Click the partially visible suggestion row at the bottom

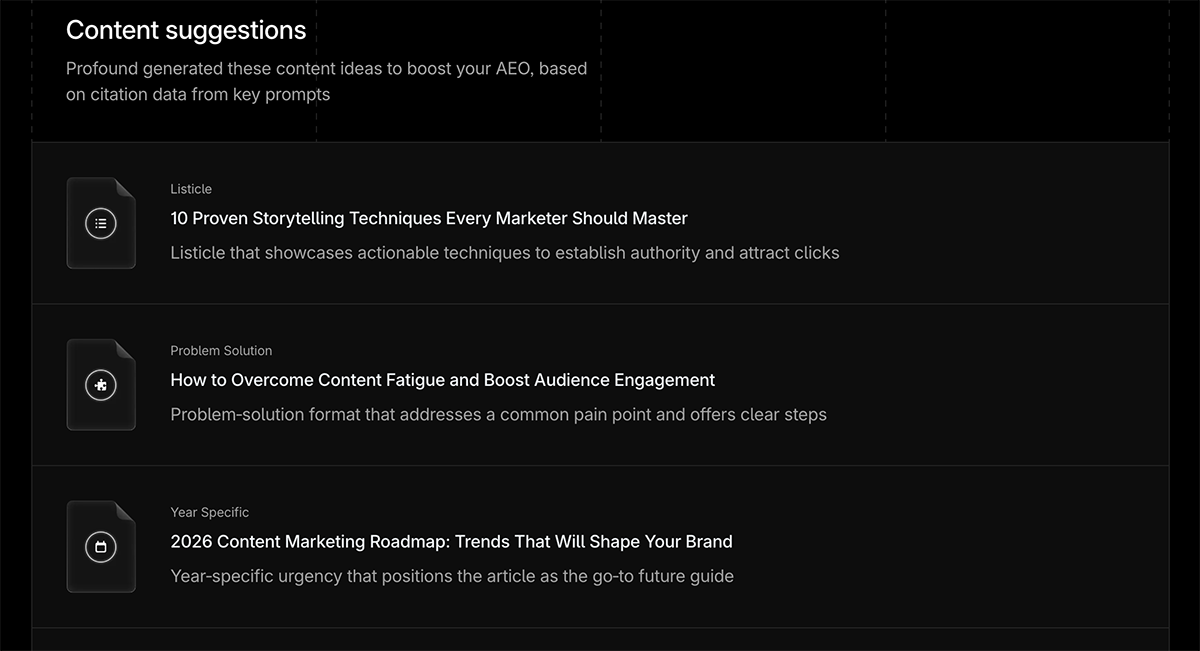click(600, 640)
